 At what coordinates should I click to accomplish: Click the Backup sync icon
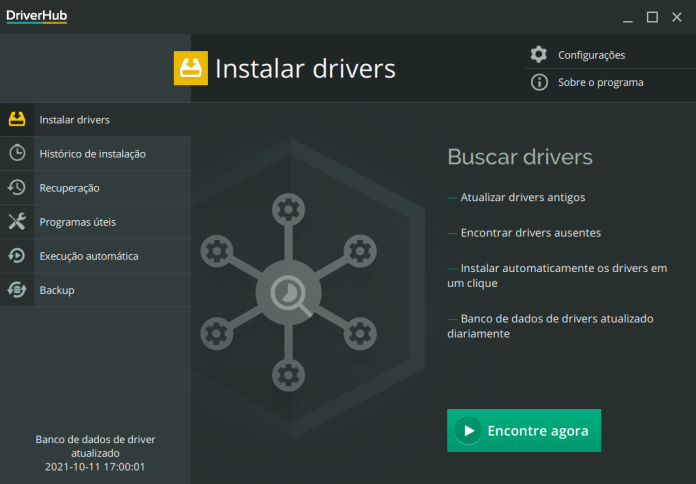coord(17,290)
